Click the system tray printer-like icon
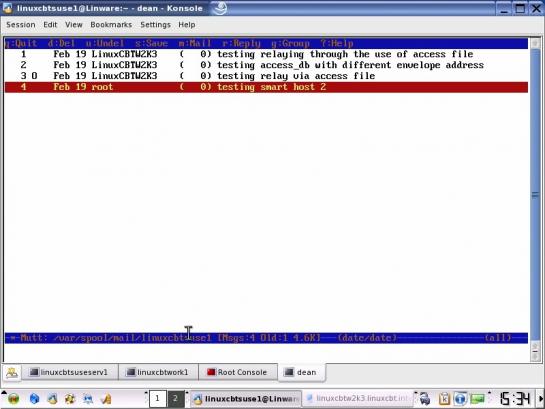 point(425,399)
